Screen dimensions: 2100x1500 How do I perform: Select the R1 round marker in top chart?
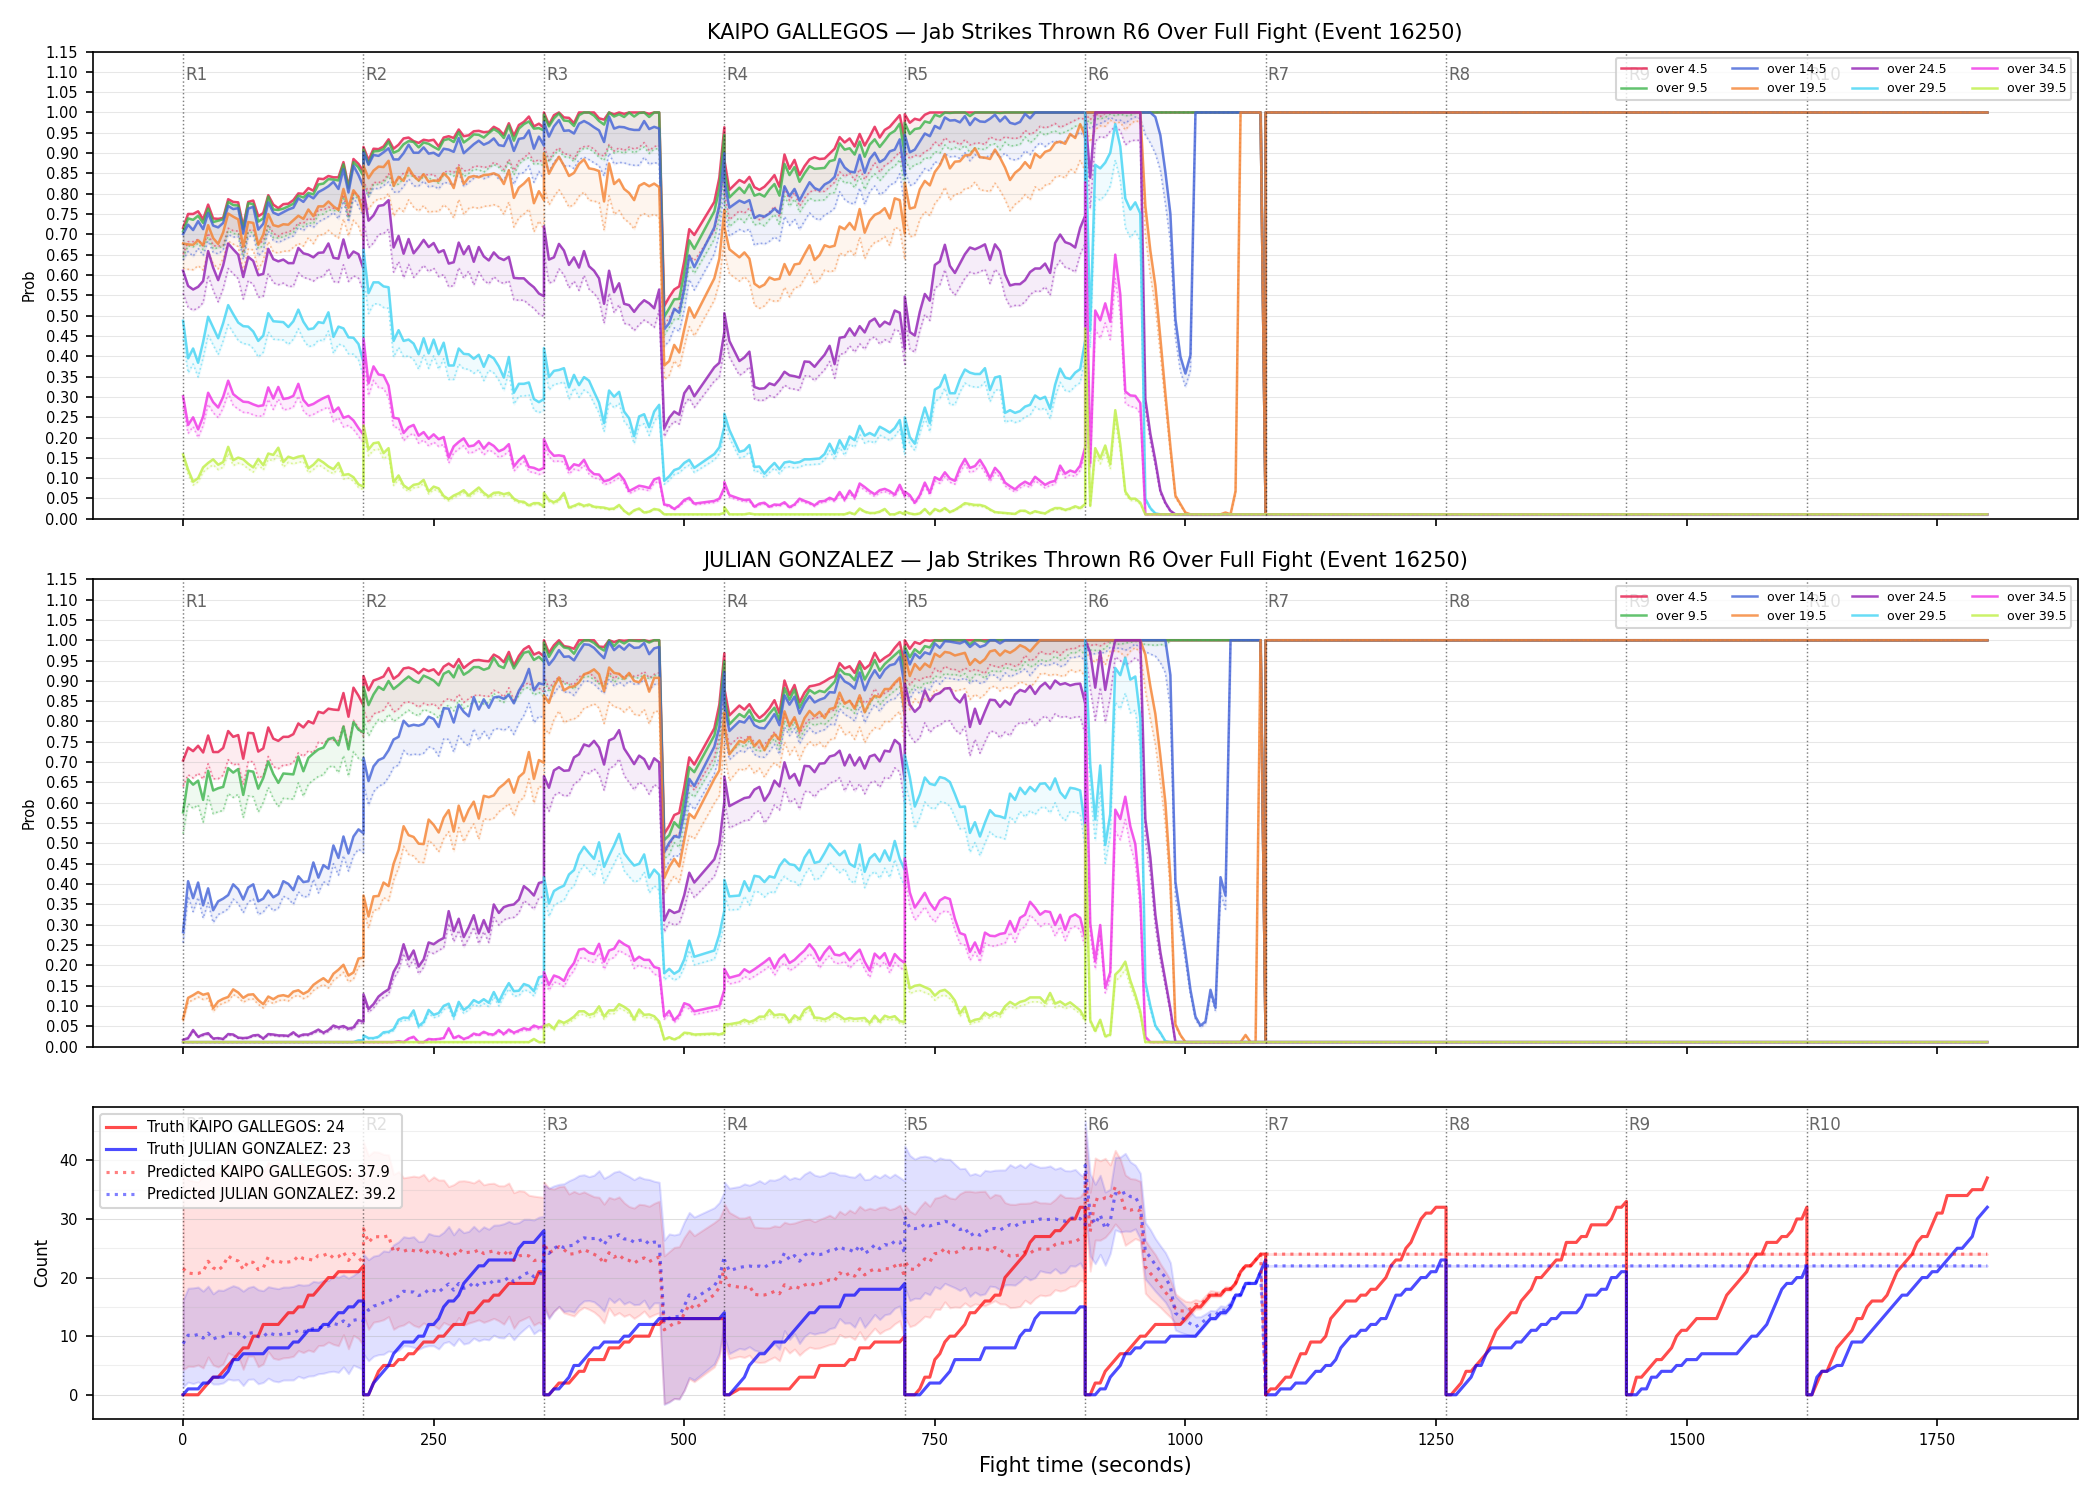pos(196,74)
